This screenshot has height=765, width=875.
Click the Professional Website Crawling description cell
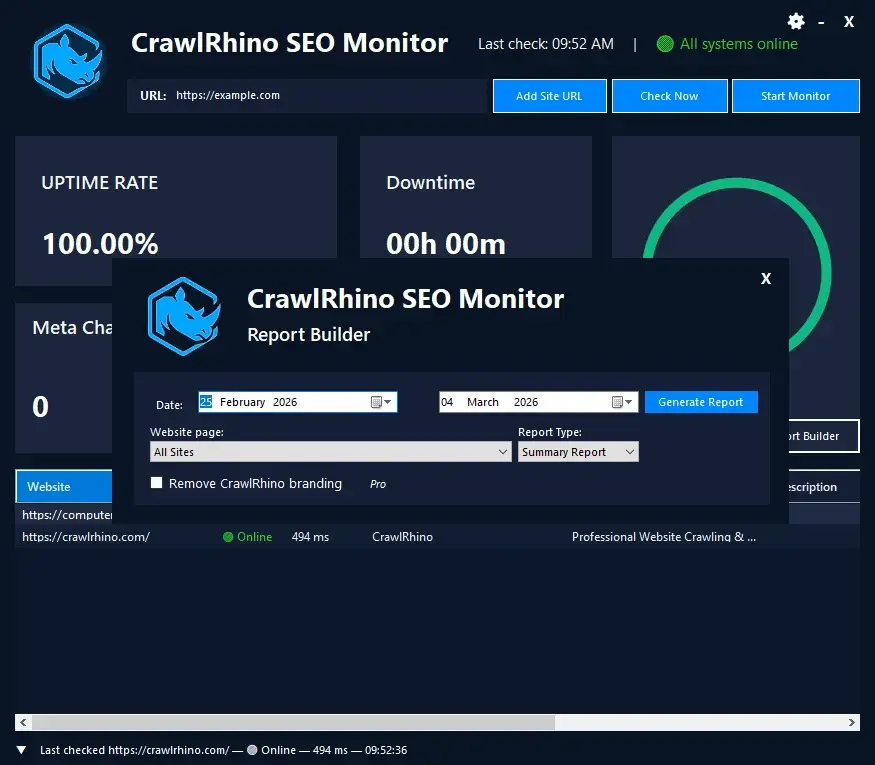(664, 537)
